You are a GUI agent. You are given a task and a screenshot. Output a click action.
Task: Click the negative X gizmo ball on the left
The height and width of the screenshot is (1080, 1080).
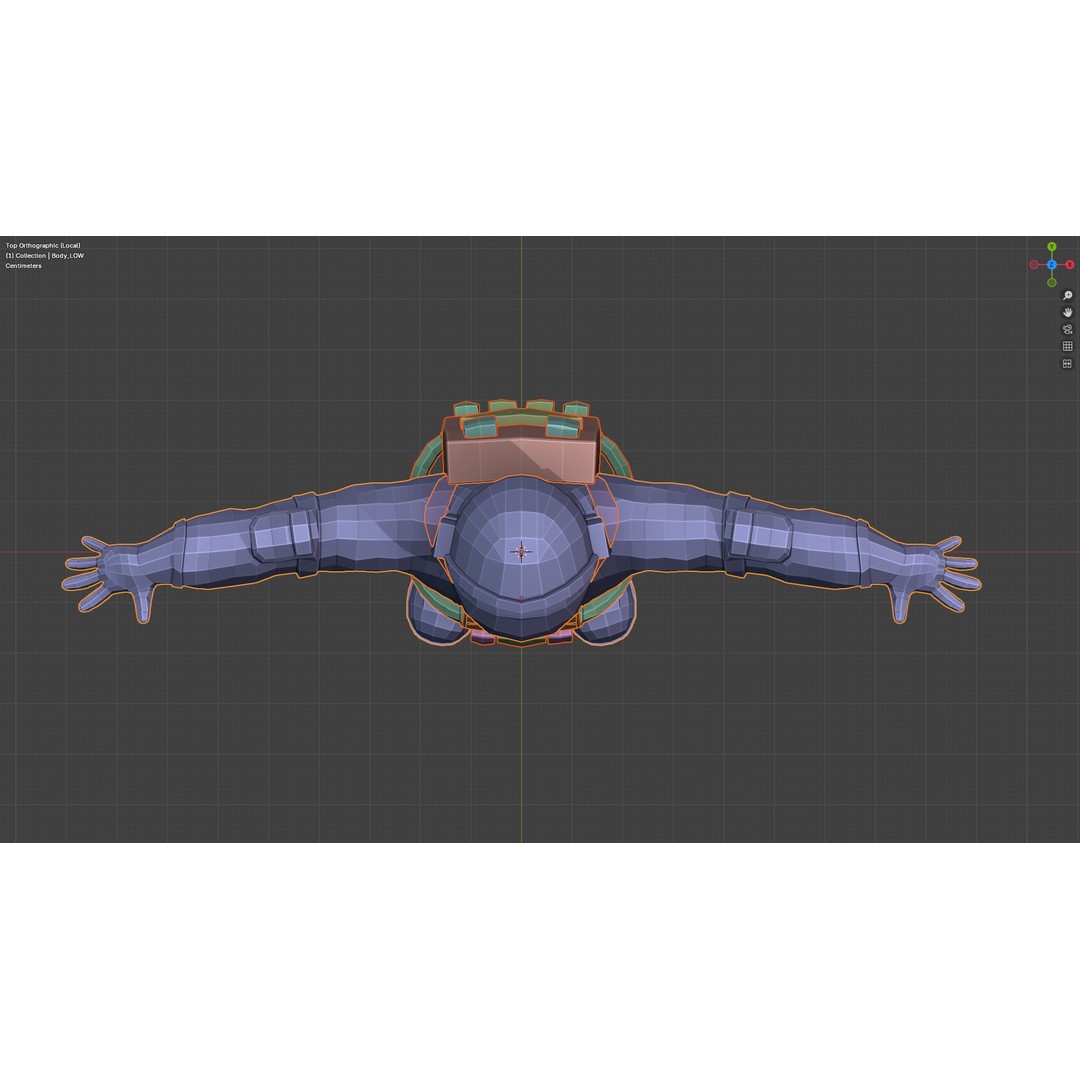pos(1033,263)
